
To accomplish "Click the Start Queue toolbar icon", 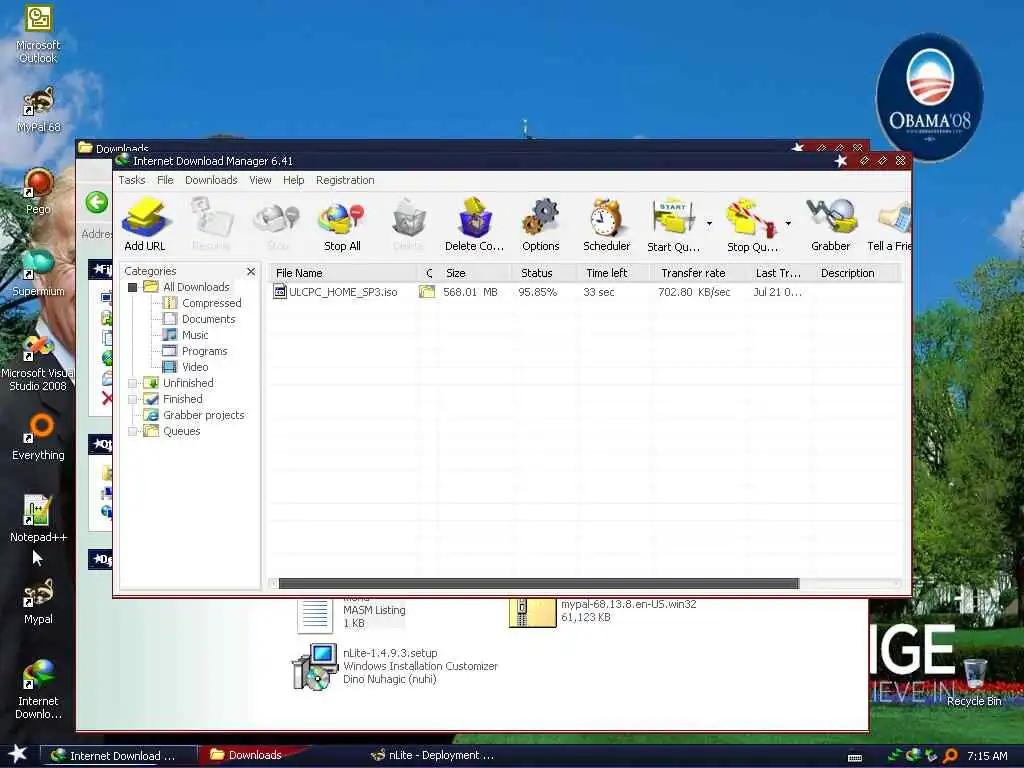I will pyautogui.click(x=673, y=224).
